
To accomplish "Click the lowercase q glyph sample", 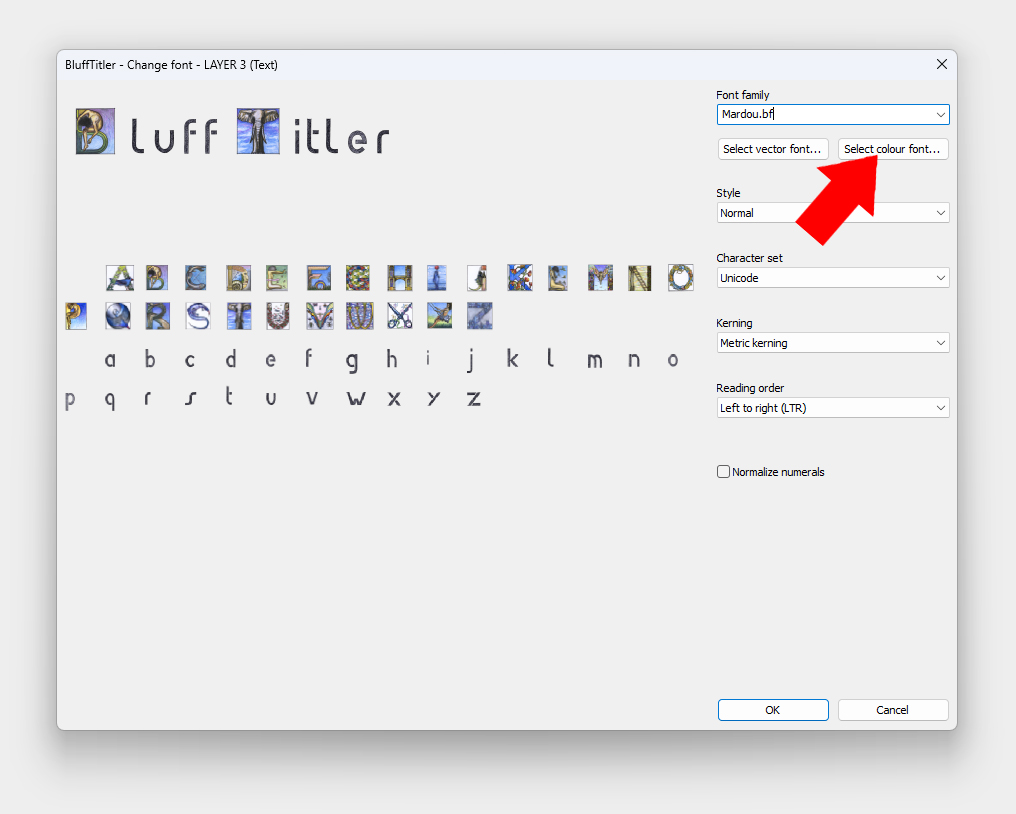I will click(110, 401).
